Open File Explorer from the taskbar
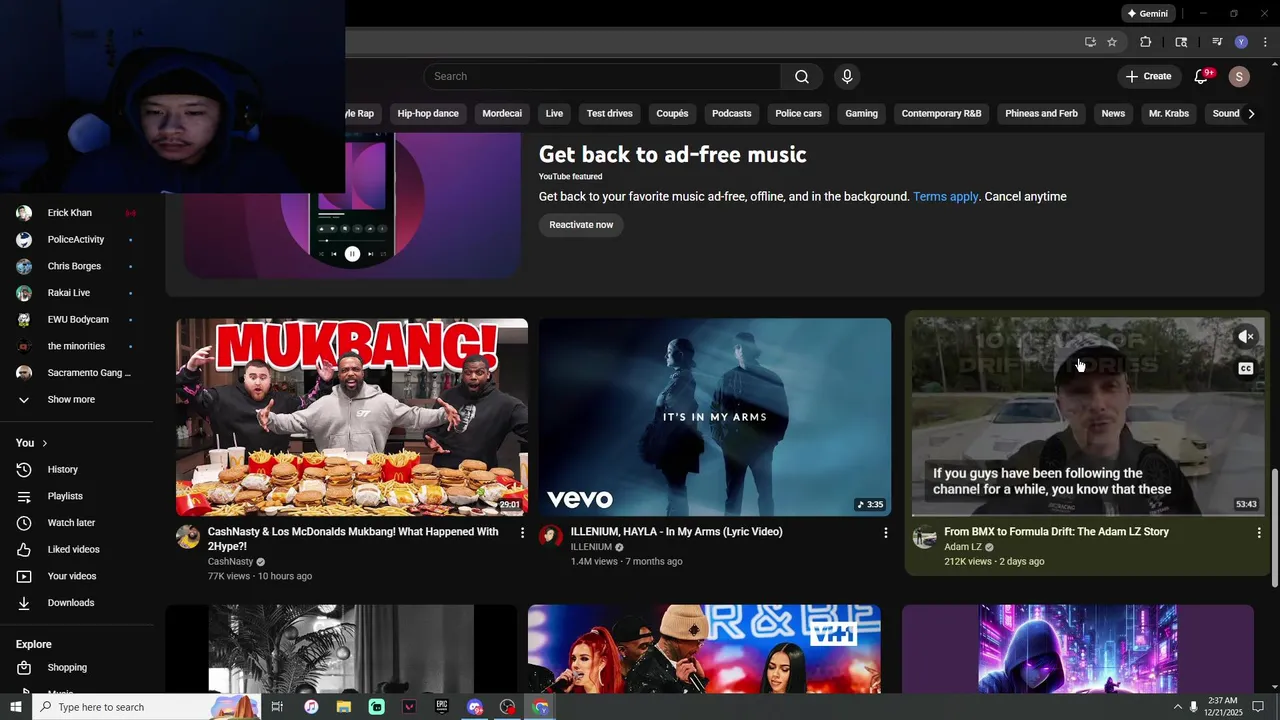 pyautogui.click(x=344, y=707)
